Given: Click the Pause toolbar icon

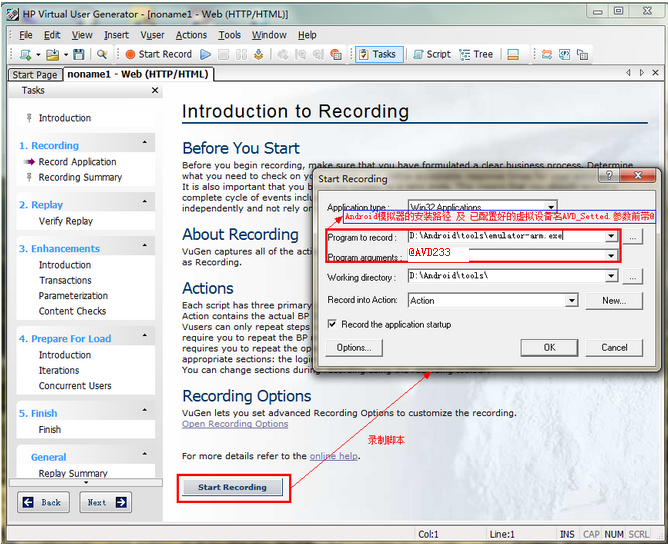Looking at the screenshot, I should pyautogui.click(x=241, y=55).
